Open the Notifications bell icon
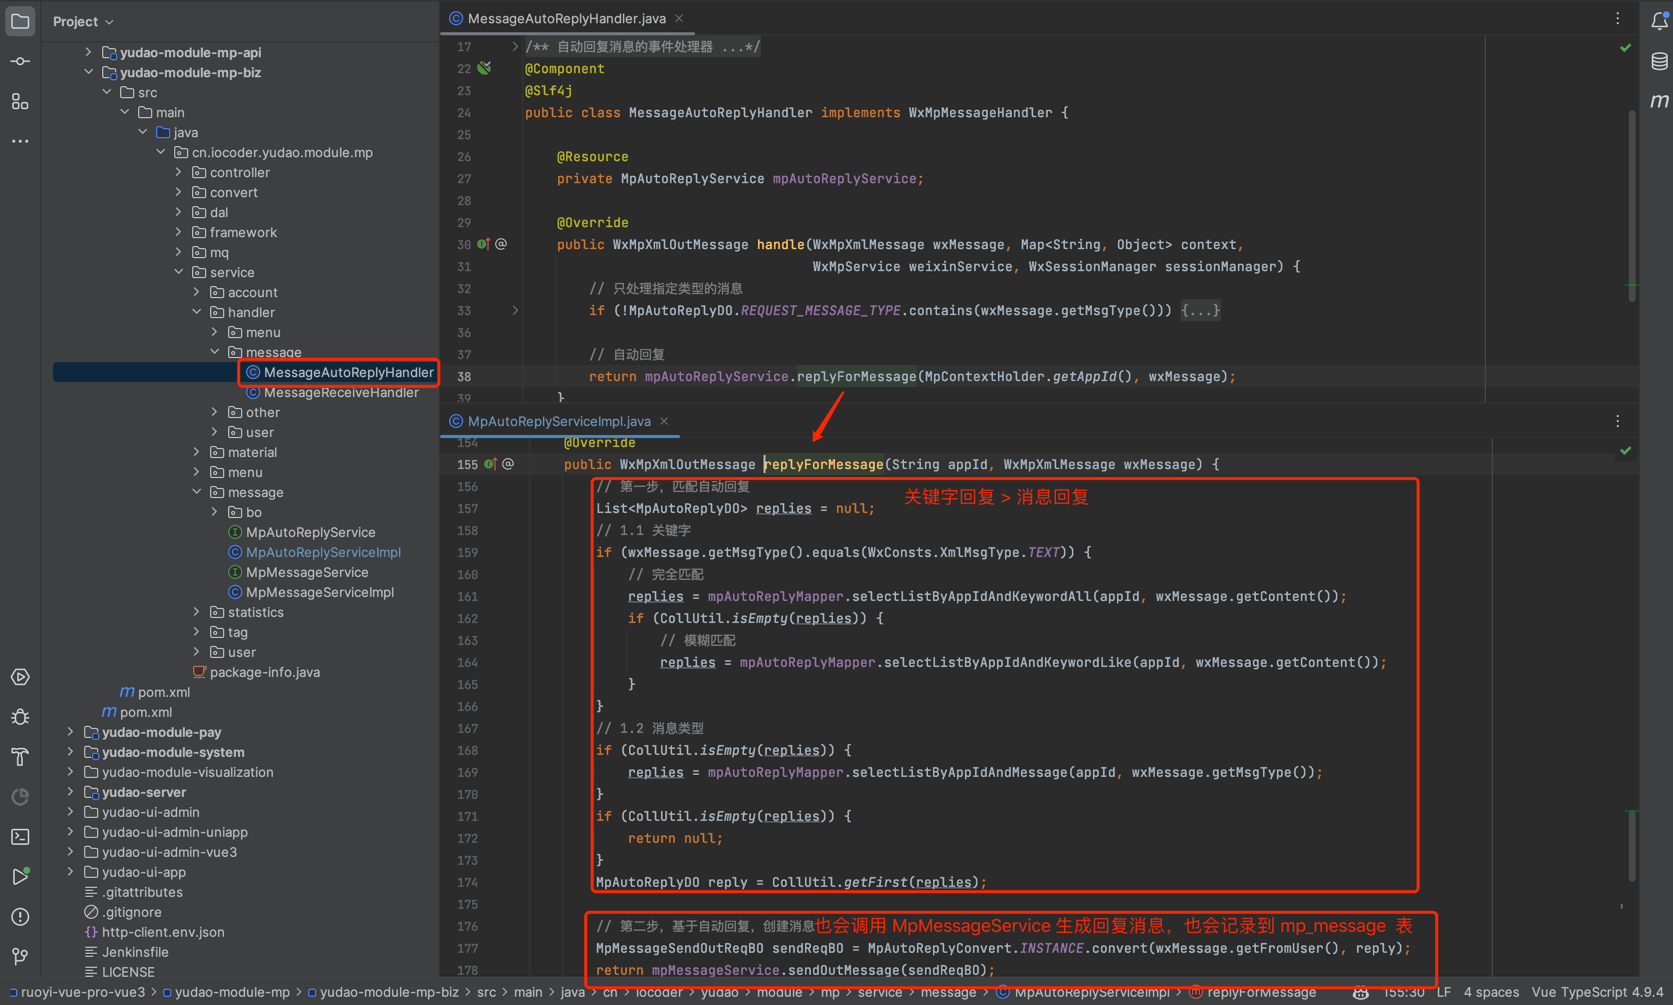Viewport: 1673px width, 1005px height. pyautogui.click(x=1659, y=20)
